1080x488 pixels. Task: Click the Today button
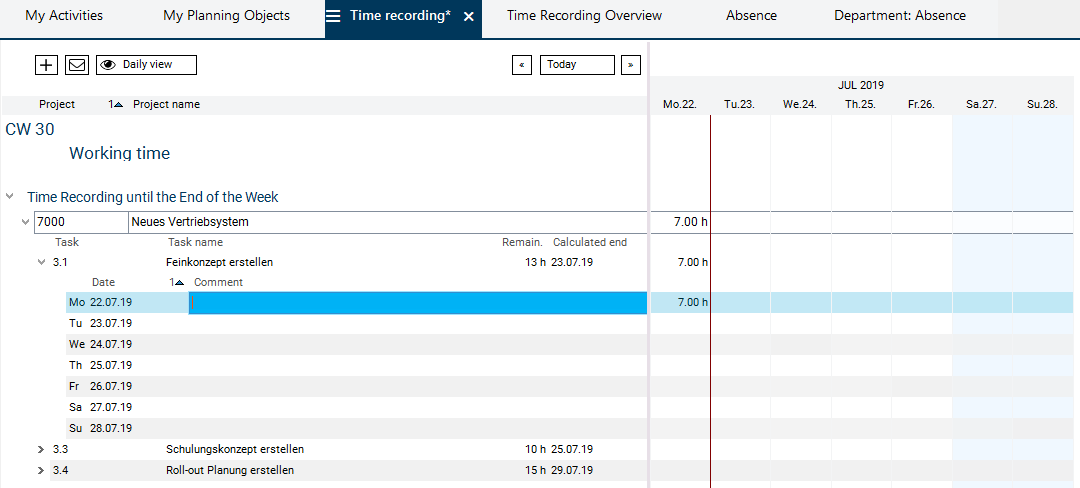pyautogui.click(x=577, y=65)
